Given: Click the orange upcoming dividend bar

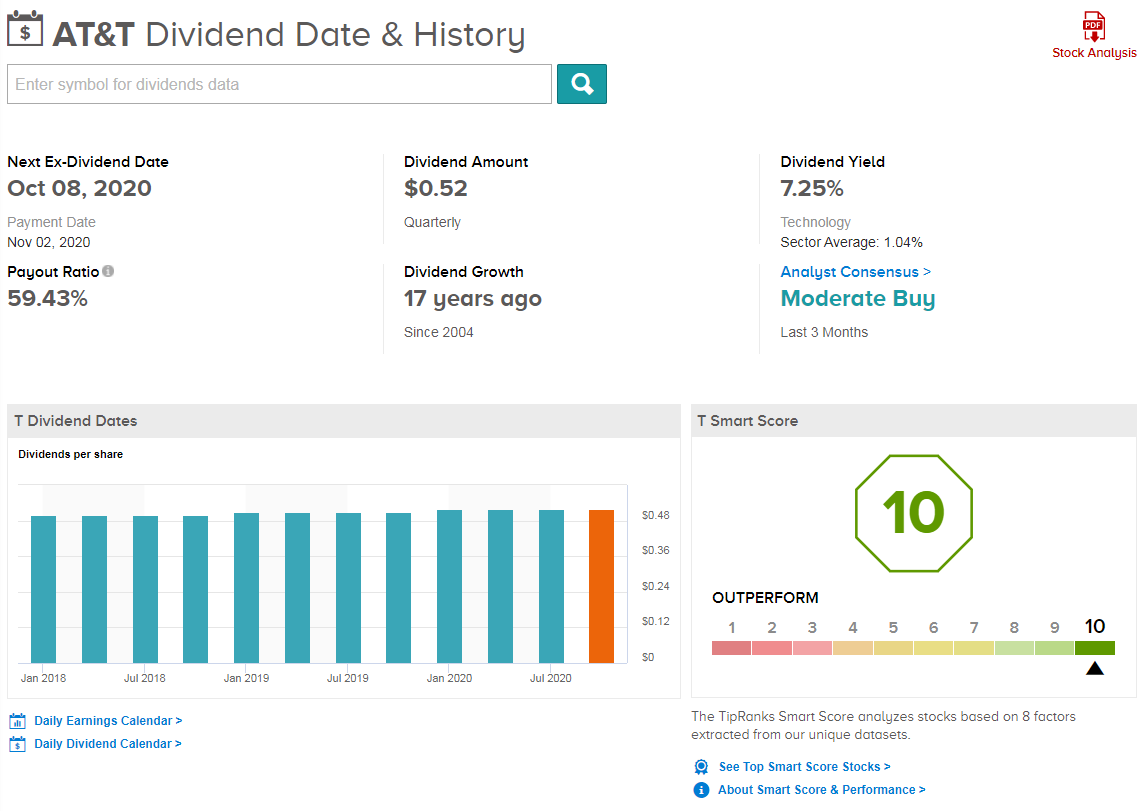Looking at the screenshot, I should click(602, 586).
